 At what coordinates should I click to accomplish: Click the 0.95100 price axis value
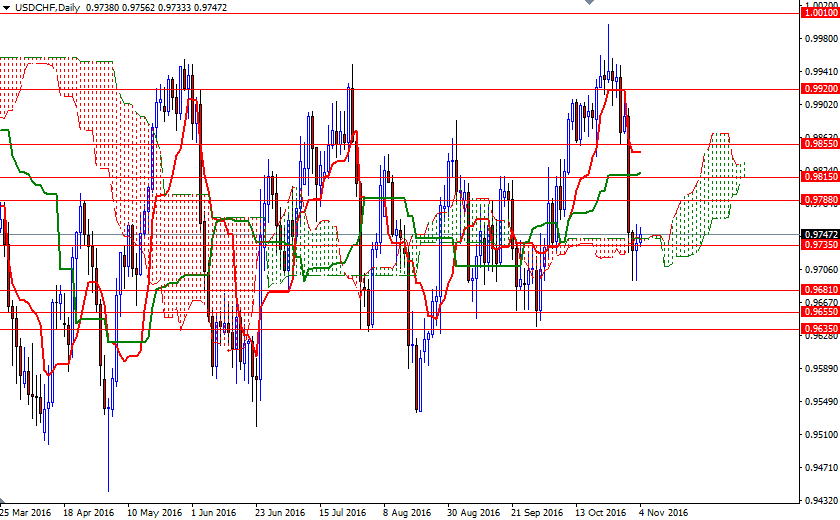(822, 434)
